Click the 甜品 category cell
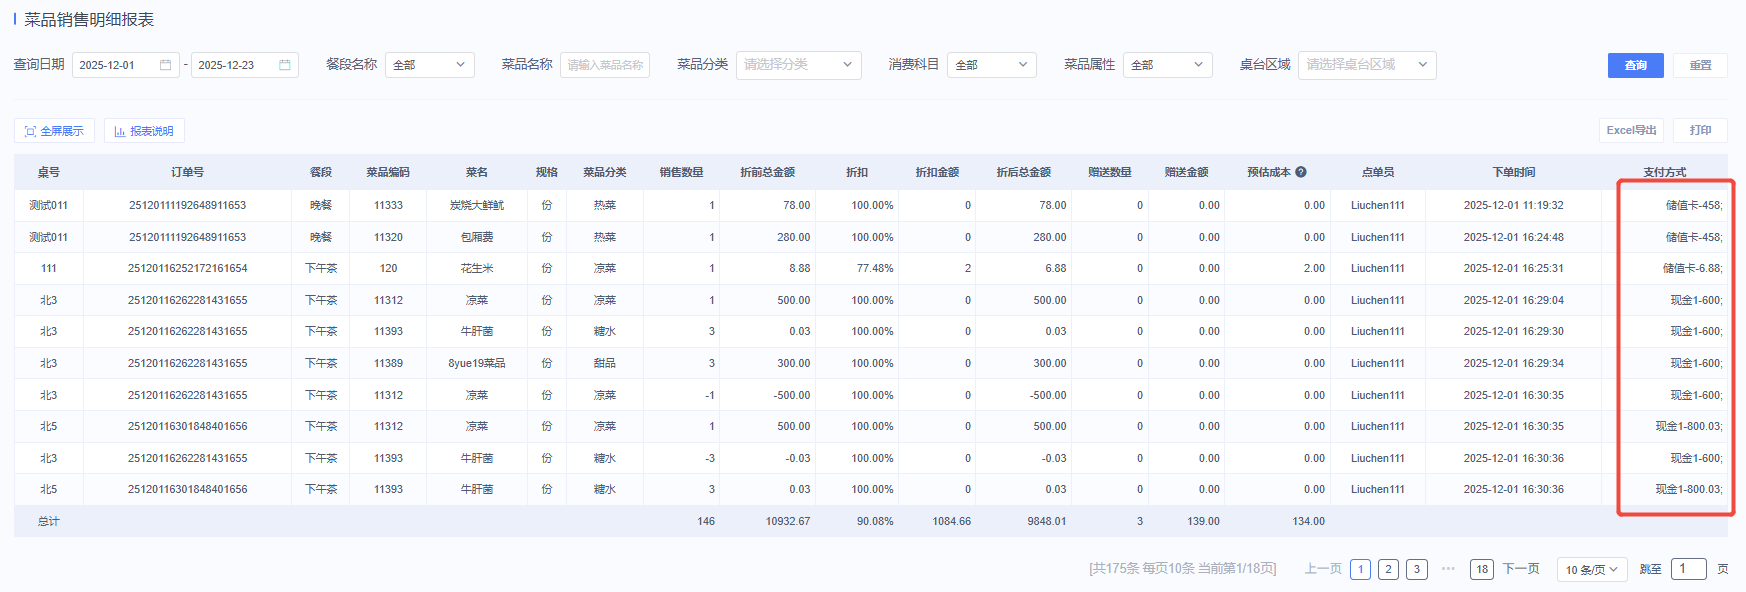1746x592 pixels. [x=605, y=363]
